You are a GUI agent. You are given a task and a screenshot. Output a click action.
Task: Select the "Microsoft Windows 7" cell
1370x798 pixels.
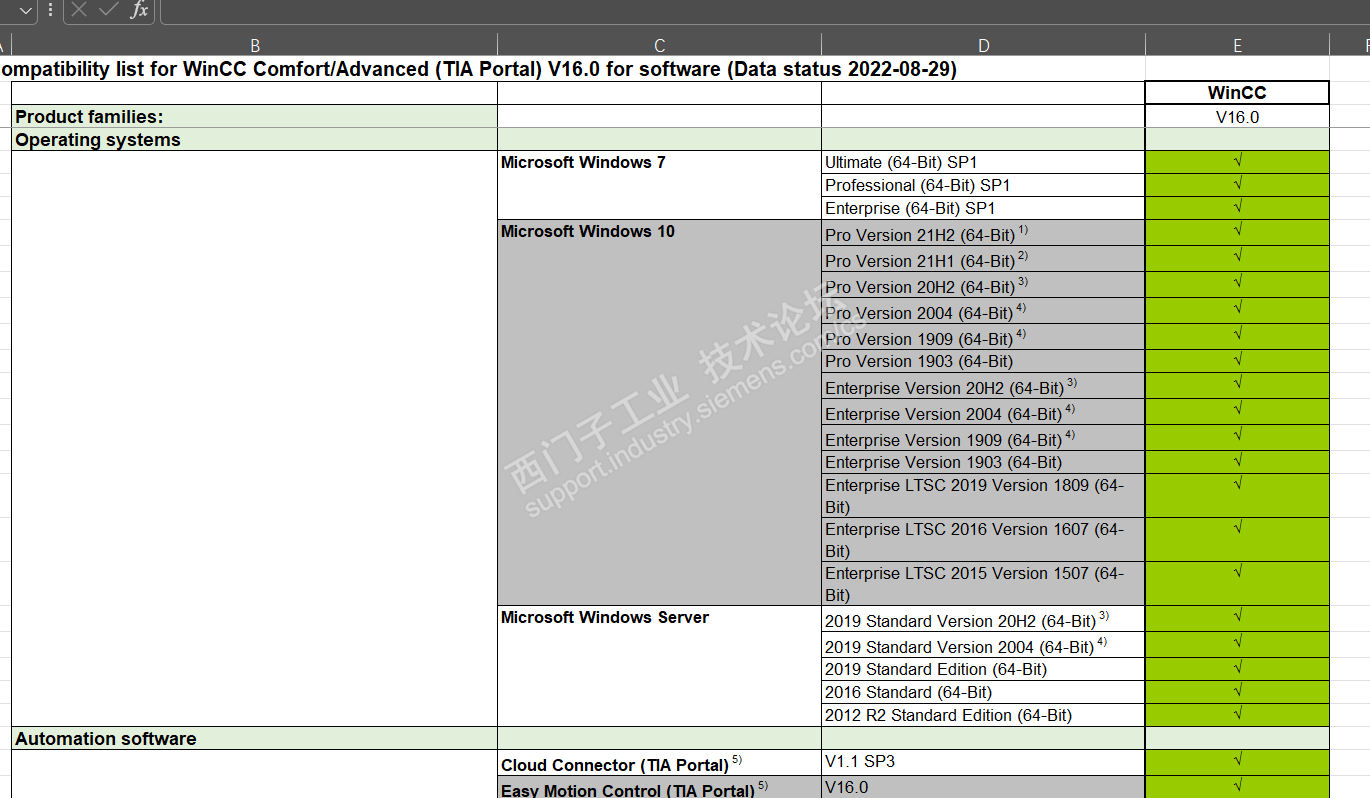click(x=659, y=185)
